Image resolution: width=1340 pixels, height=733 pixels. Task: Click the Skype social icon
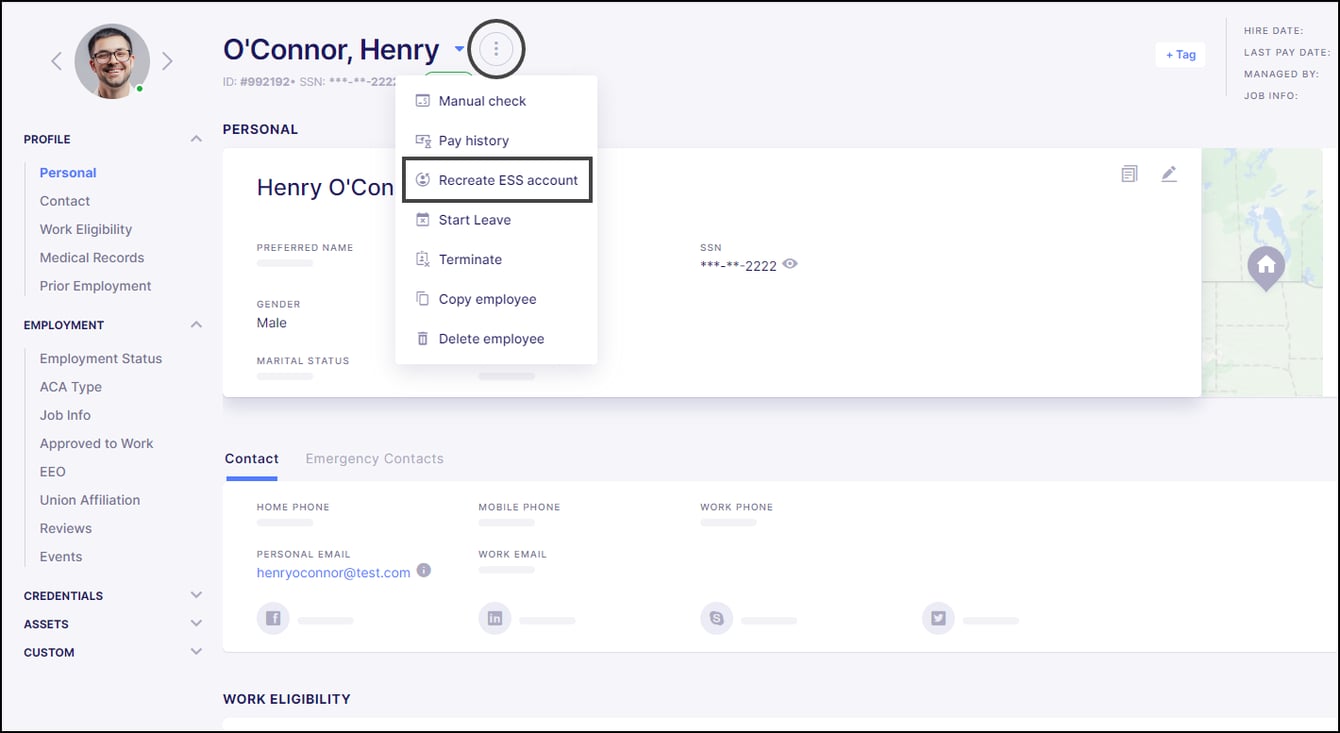(x=716, y=619)
